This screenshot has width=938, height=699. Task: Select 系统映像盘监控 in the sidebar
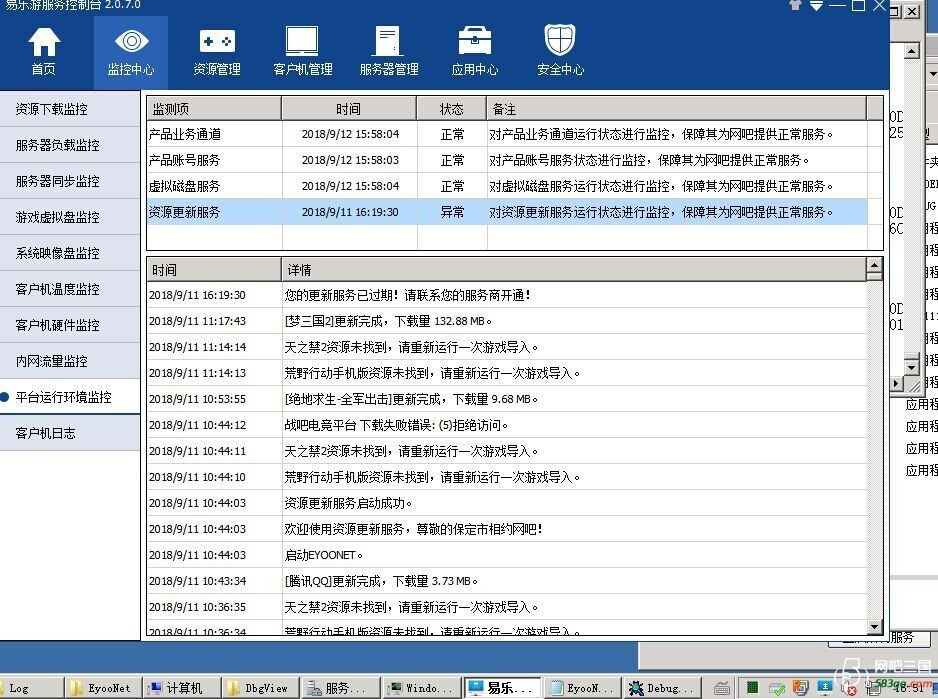point(70,253)
